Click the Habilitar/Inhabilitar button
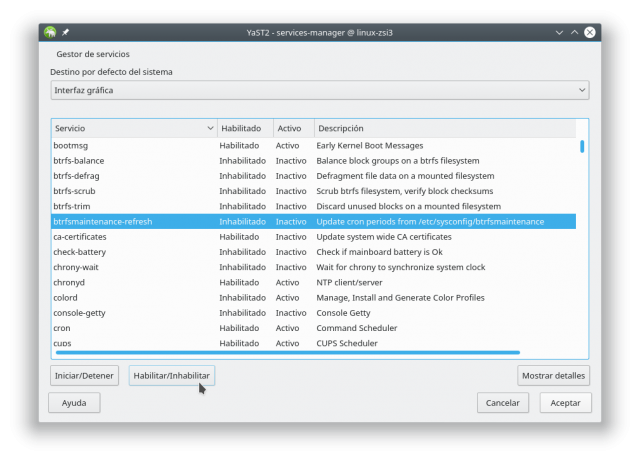The width and height of the screenshot is (640, 461). tap(171, 376)
